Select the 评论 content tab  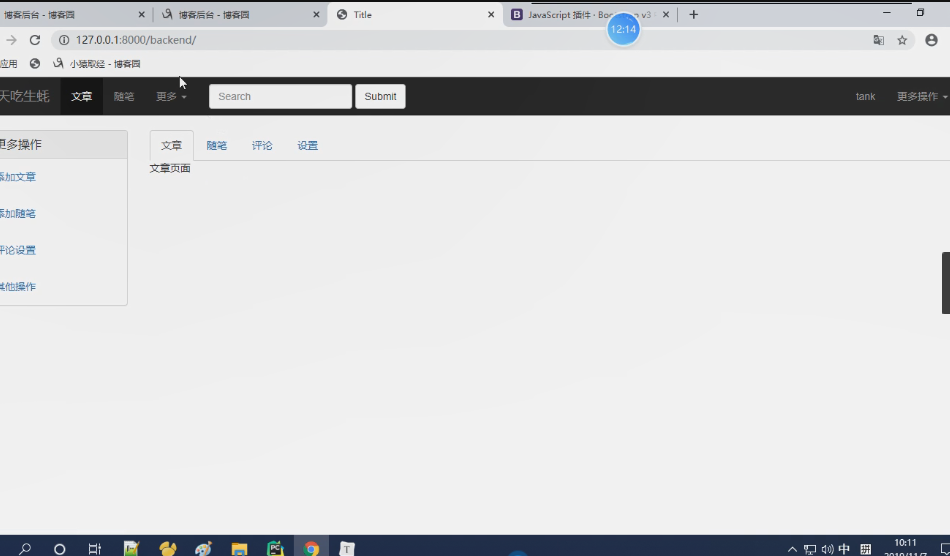pos(262,145)
